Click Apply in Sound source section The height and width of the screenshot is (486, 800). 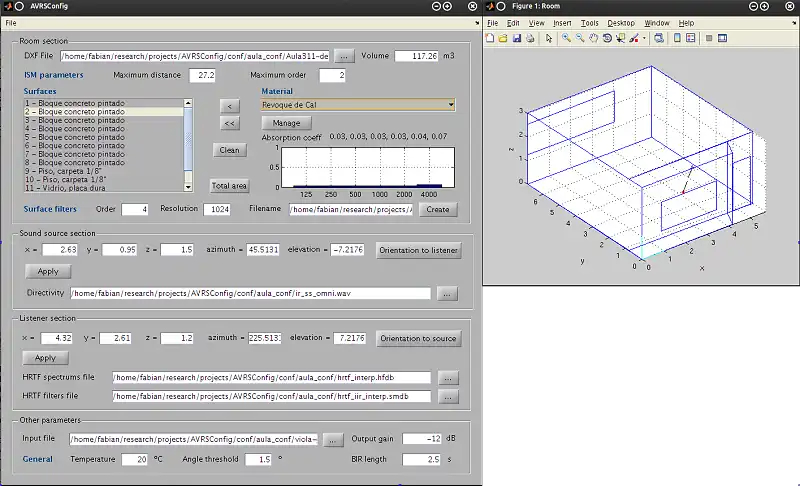(48, 271)
